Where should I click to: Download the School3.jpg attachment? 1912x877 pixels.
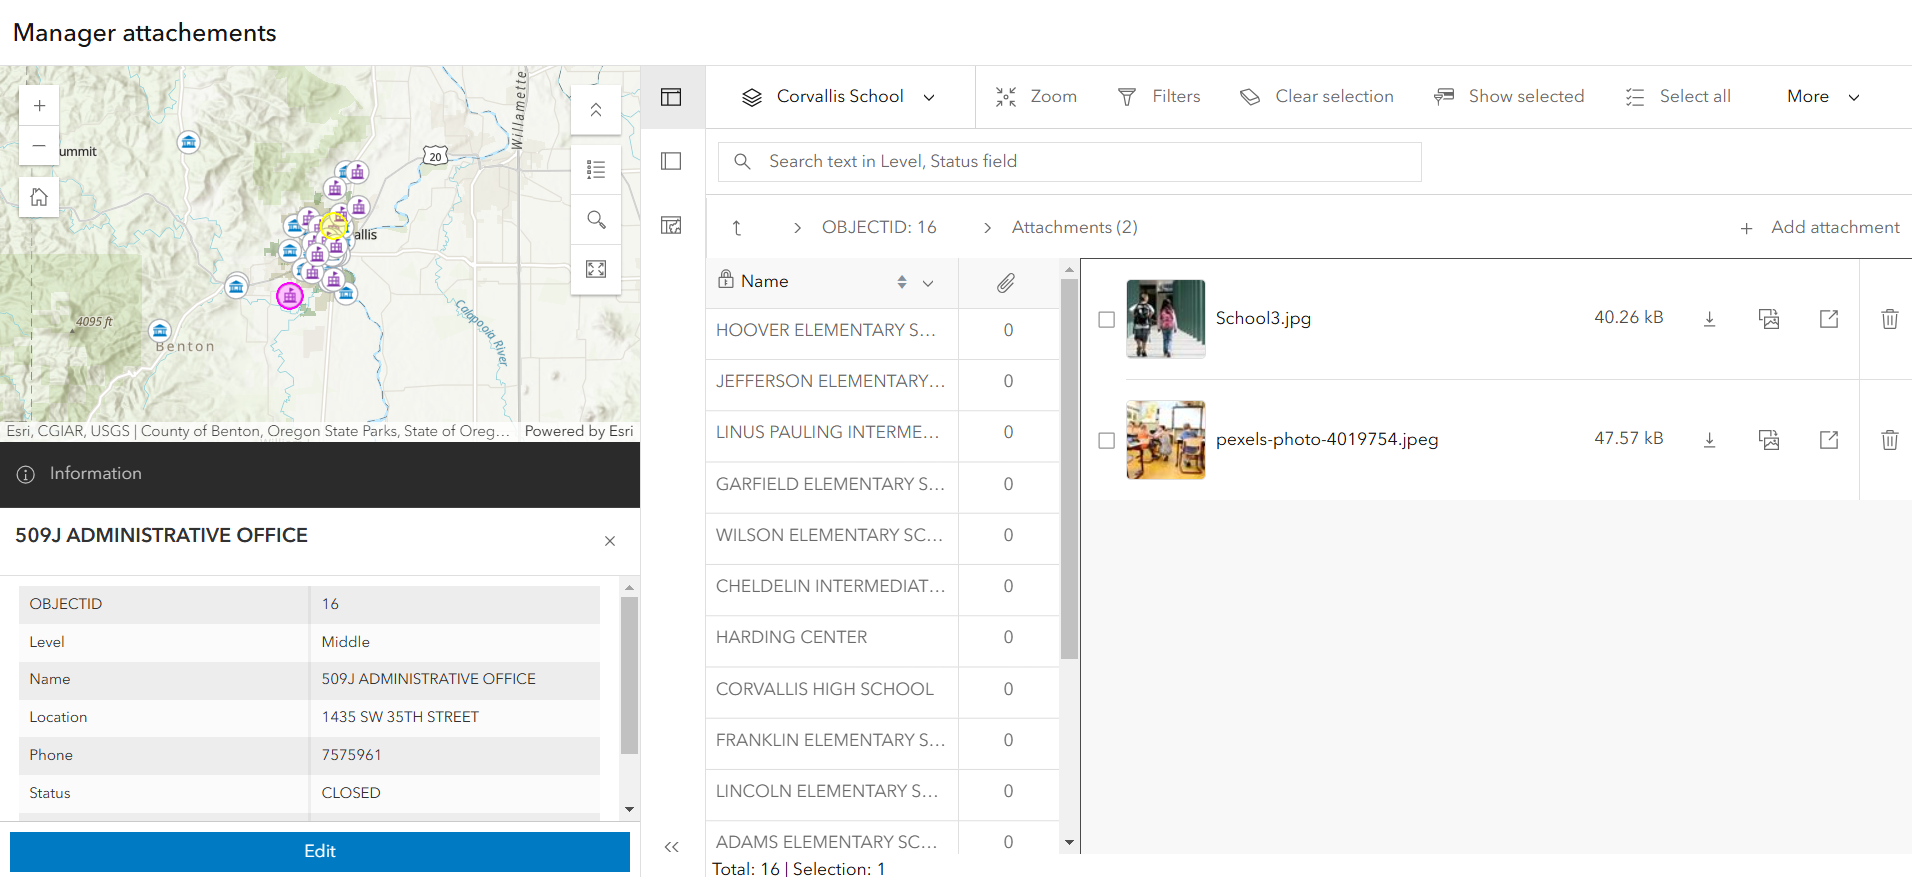tap(1710, 319)
